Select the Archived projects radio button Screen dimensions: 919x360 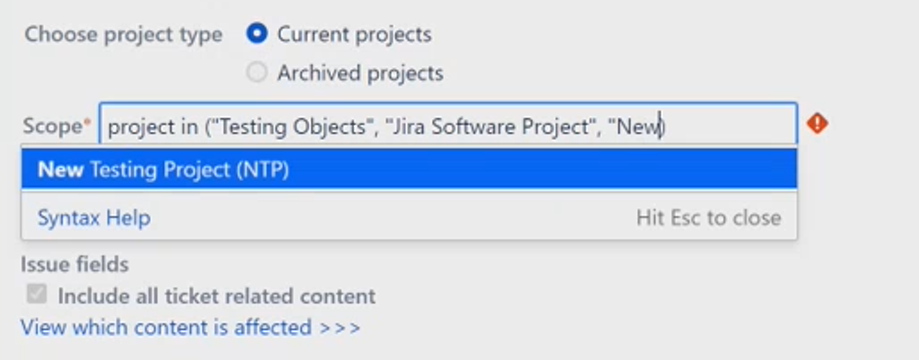pos(257,73)
